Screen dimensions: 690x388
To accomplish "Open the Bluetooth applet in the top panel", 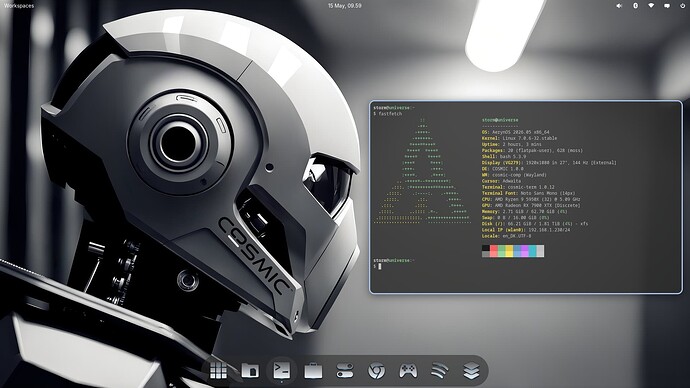I will 635,6.
